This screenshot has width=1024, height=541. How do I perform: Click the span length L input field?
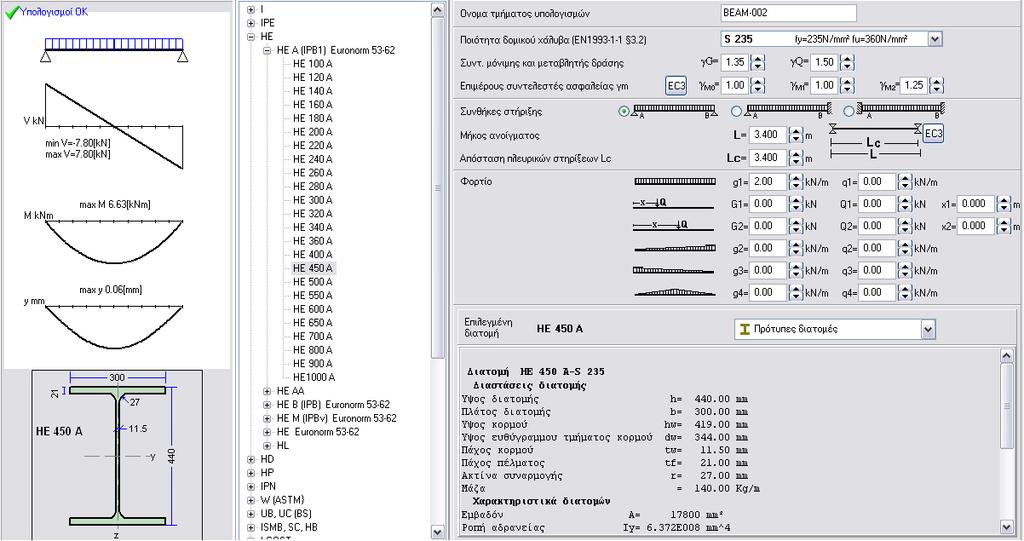pyautogui.click(x=767, y=135)
